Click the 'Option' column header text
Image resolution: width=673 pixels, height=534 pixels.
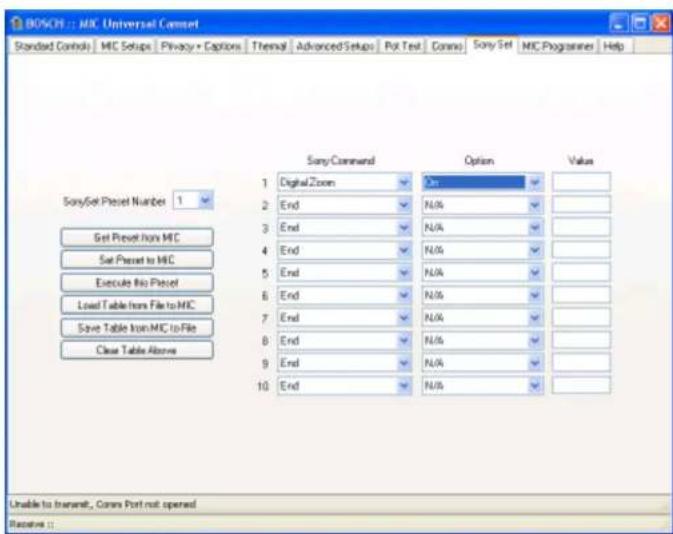click(x=479, y=161)
